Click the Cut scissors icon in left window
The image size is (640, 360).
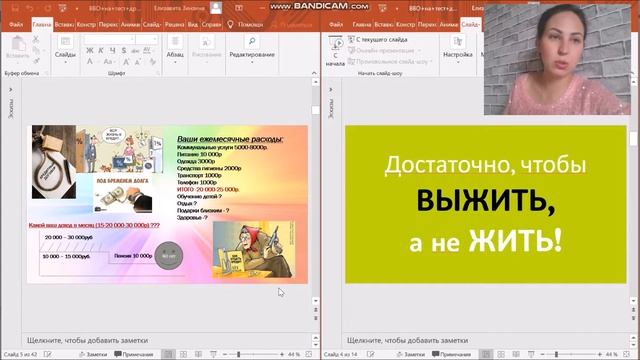click(x=36, y=40)
